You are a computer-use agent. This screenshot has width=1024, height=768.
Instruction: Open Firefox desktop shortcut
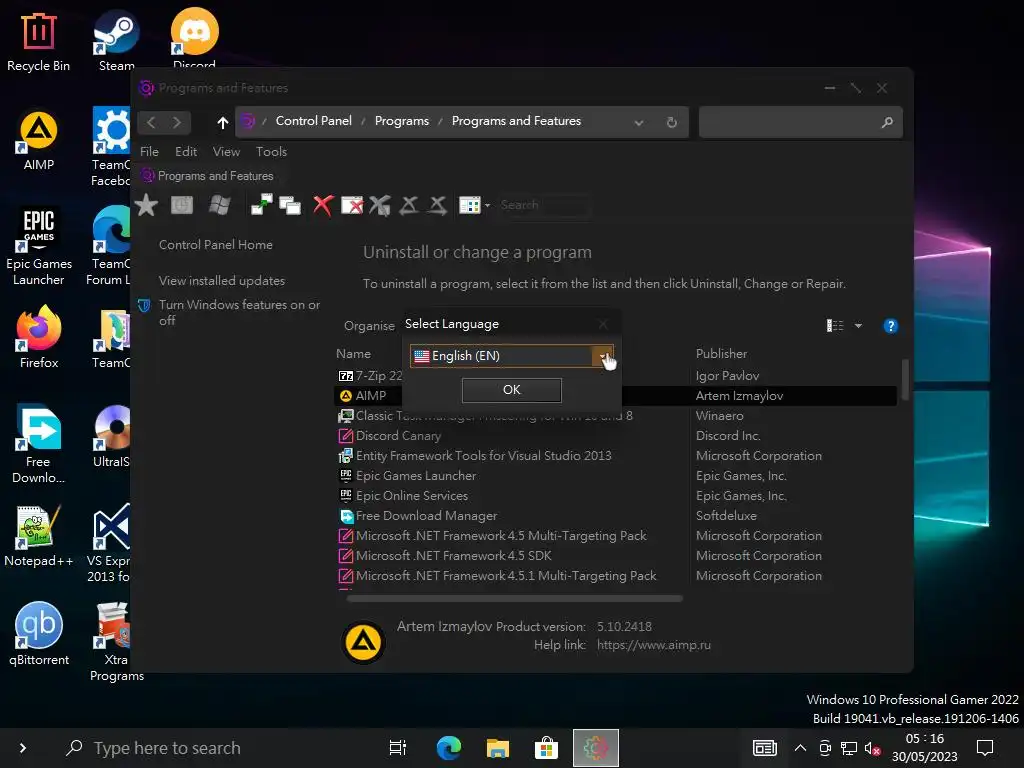[39, 338]
